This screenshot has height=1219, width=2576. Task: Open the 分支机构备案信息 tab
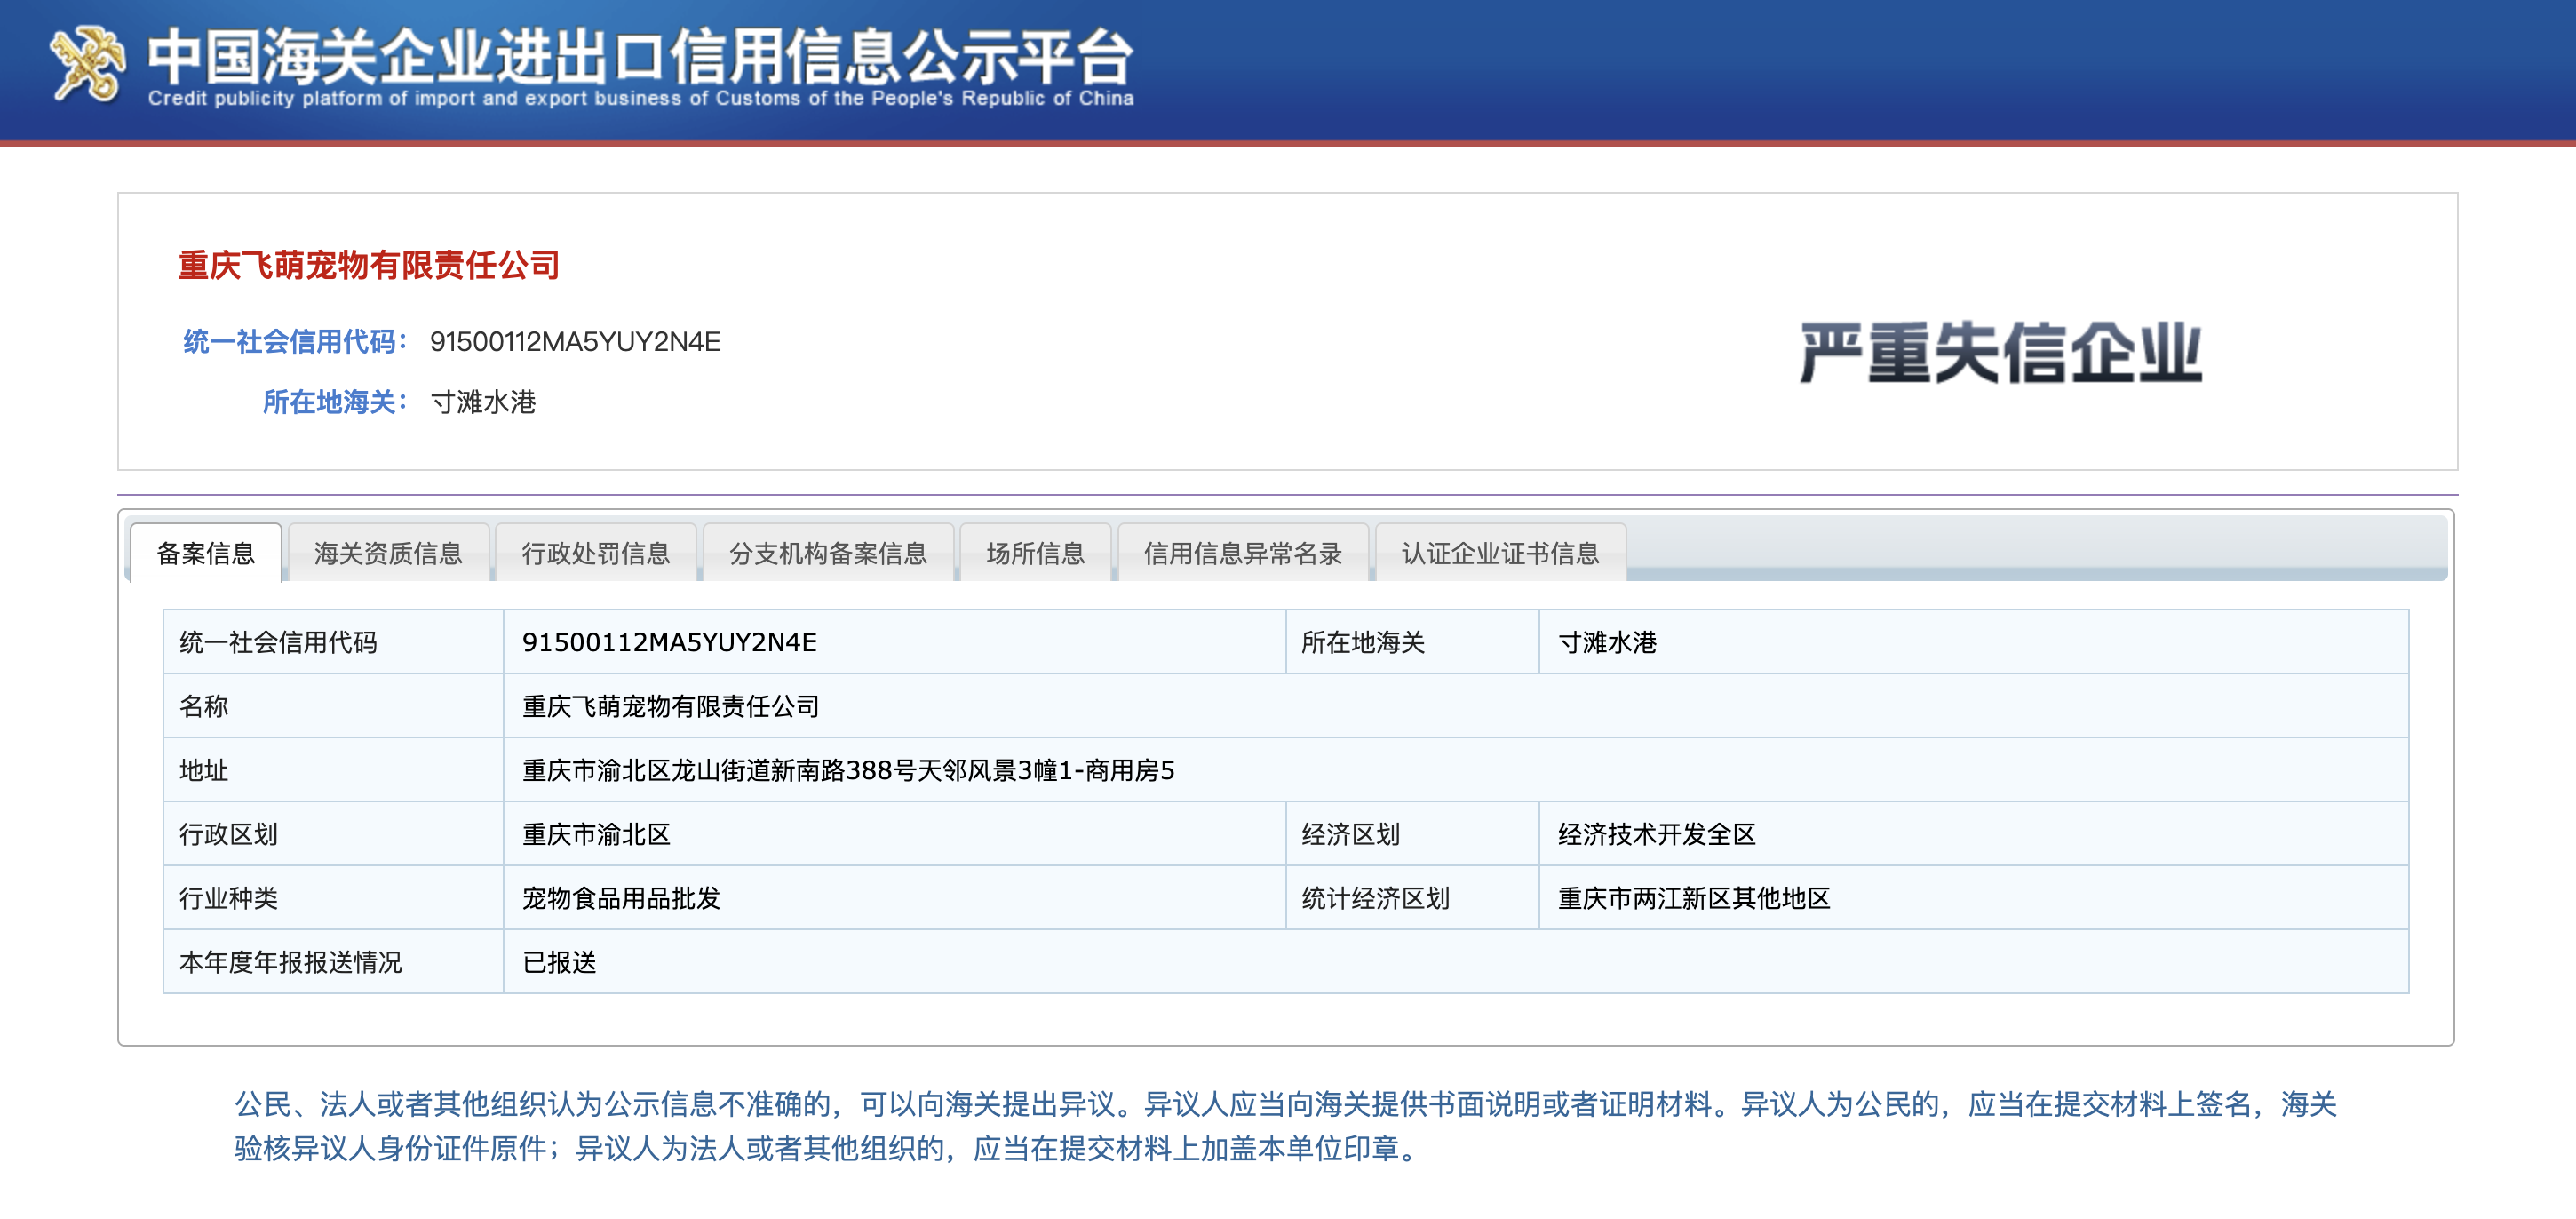828,553
